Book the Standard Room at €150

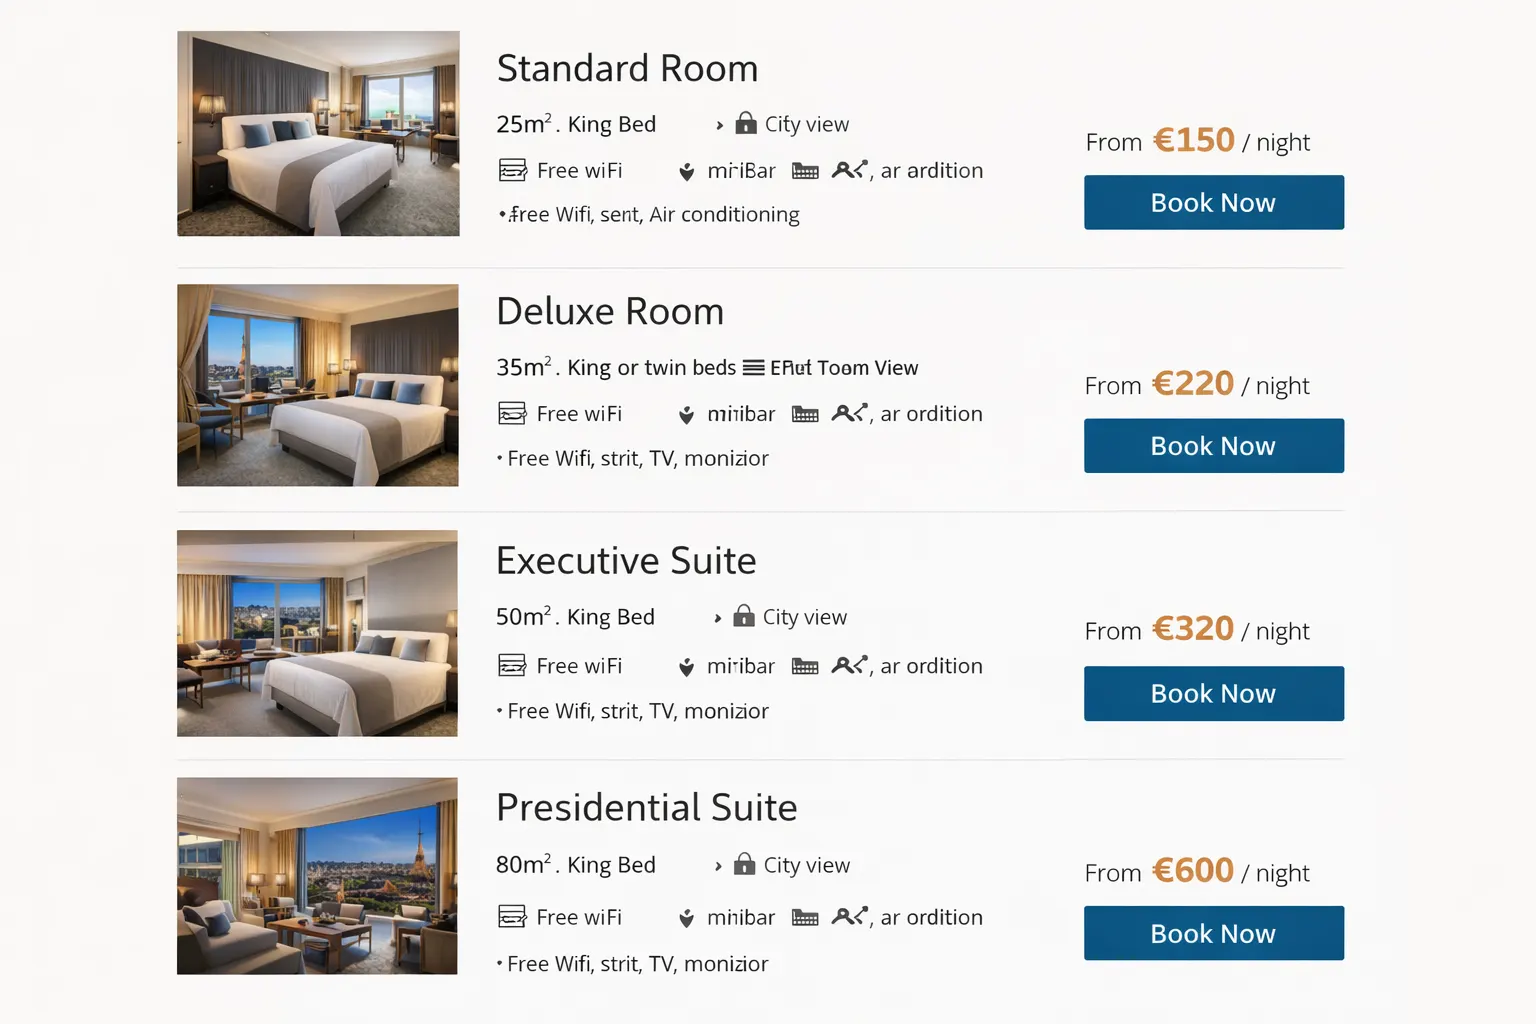[1213, 203]
